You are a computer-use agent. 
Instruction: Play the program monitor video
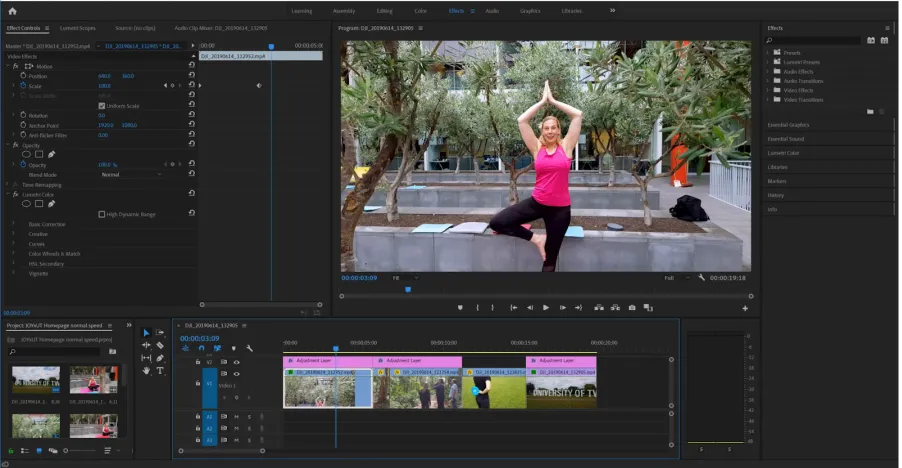(546, 308)
